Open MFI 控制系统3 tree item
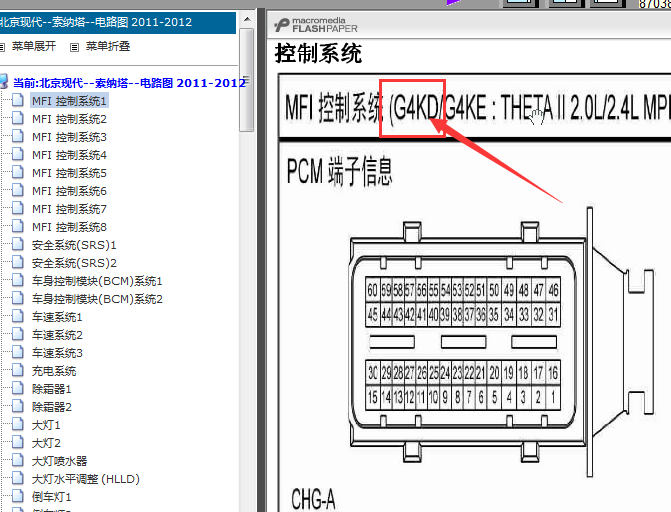The height and width of the screenshot is (512, 671). tap(69, 137)
